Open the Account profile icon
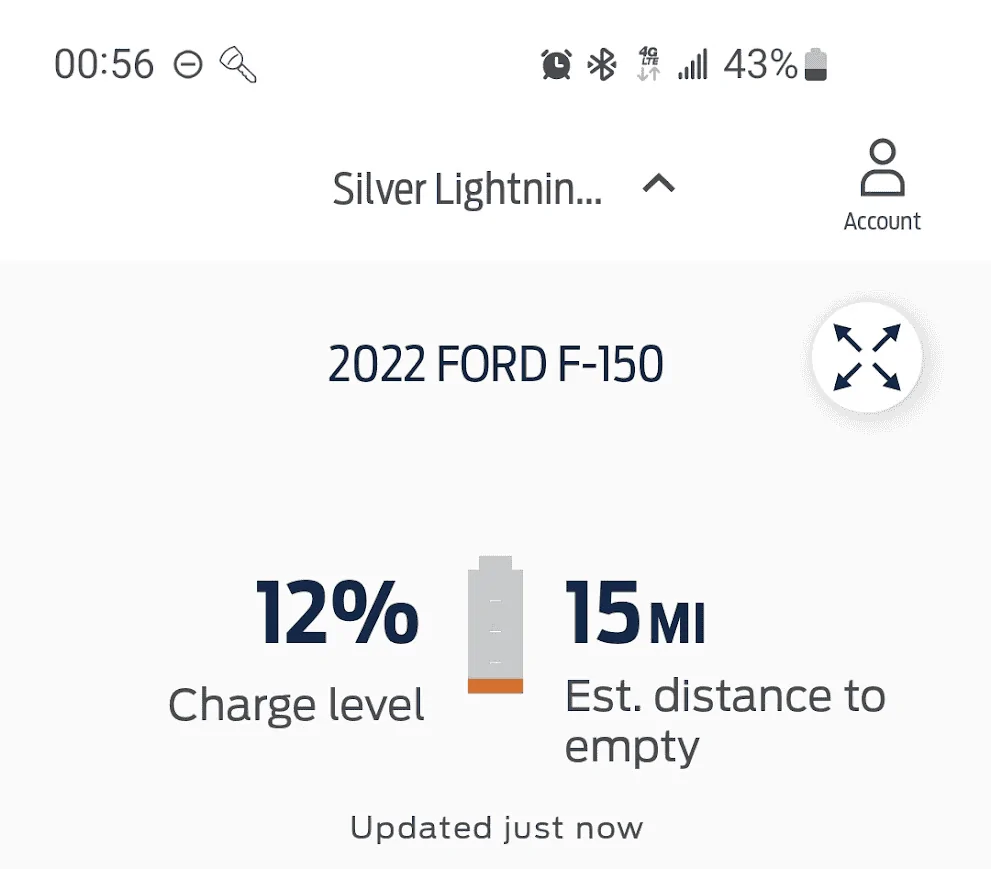Viewport: 991px width, 869px height. tap(881, 169)
